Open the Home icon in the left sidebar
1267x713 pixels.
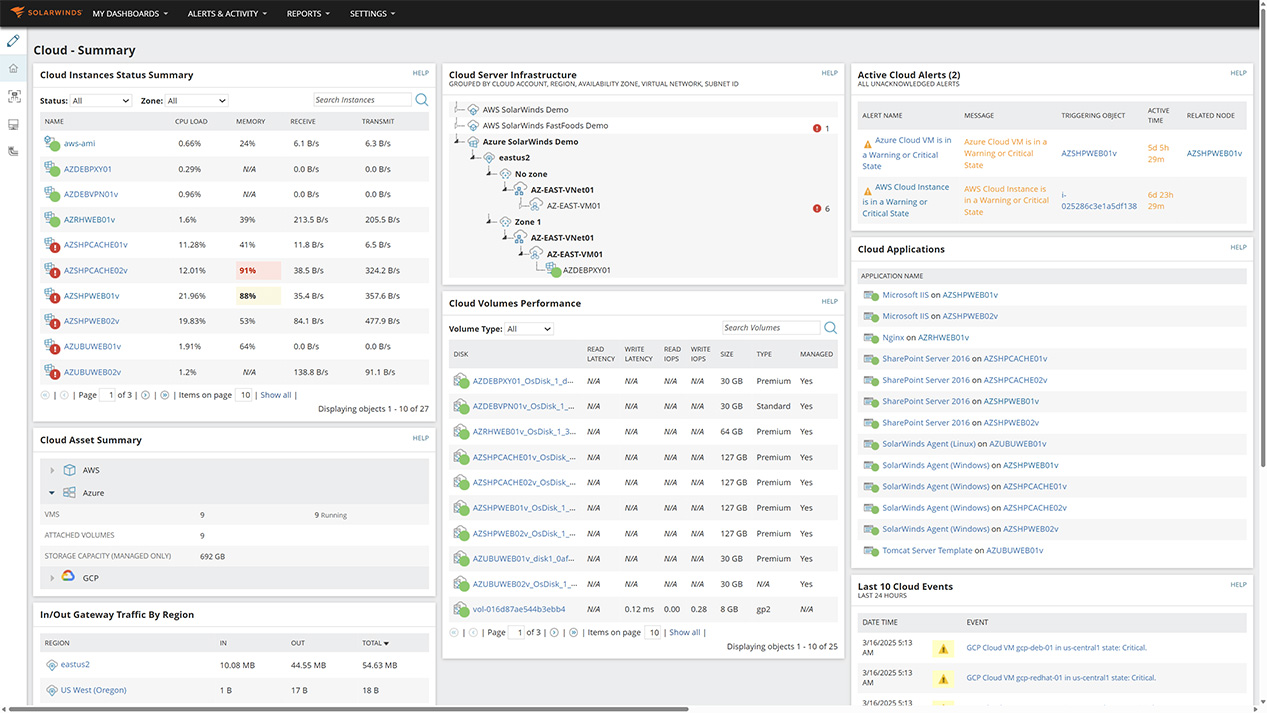pyautogui.click(x=13, y=68)
